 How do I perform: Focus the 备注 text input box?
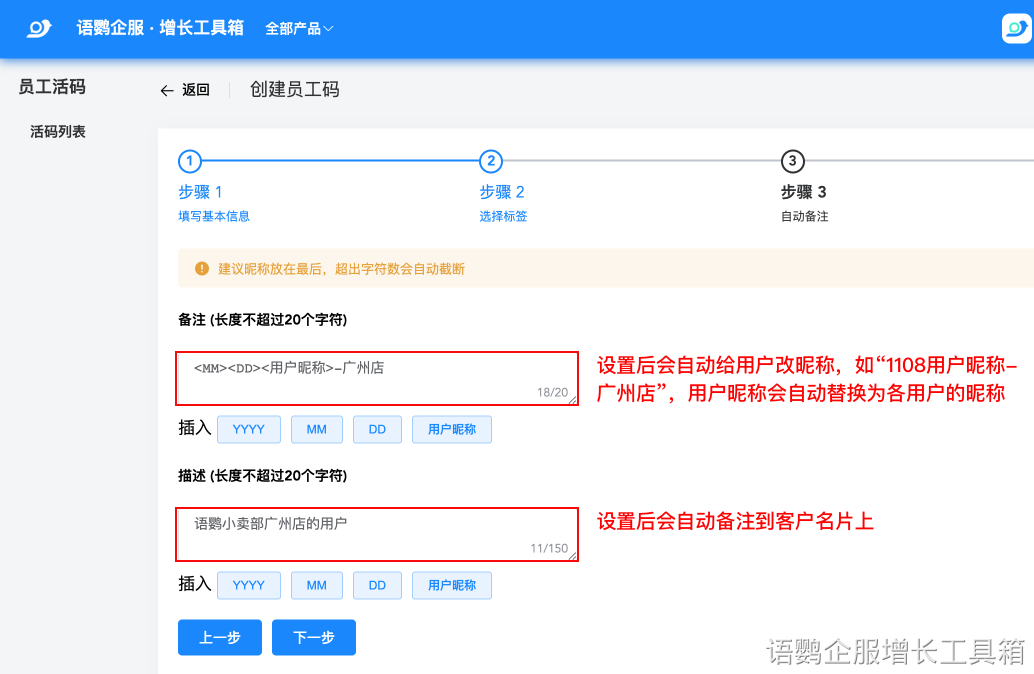[x=377, y=378]
